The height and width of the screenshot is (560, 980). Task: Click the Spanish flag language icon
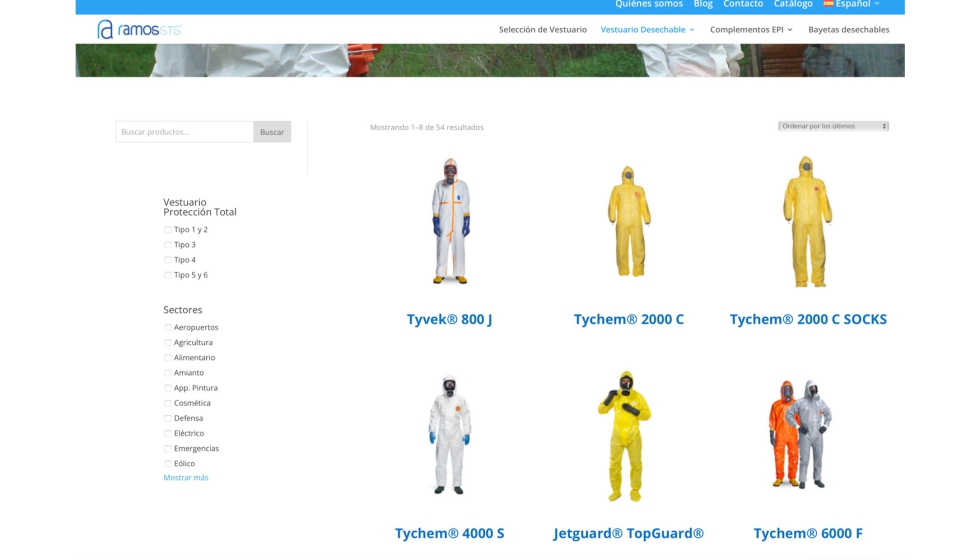coord(828,4)
